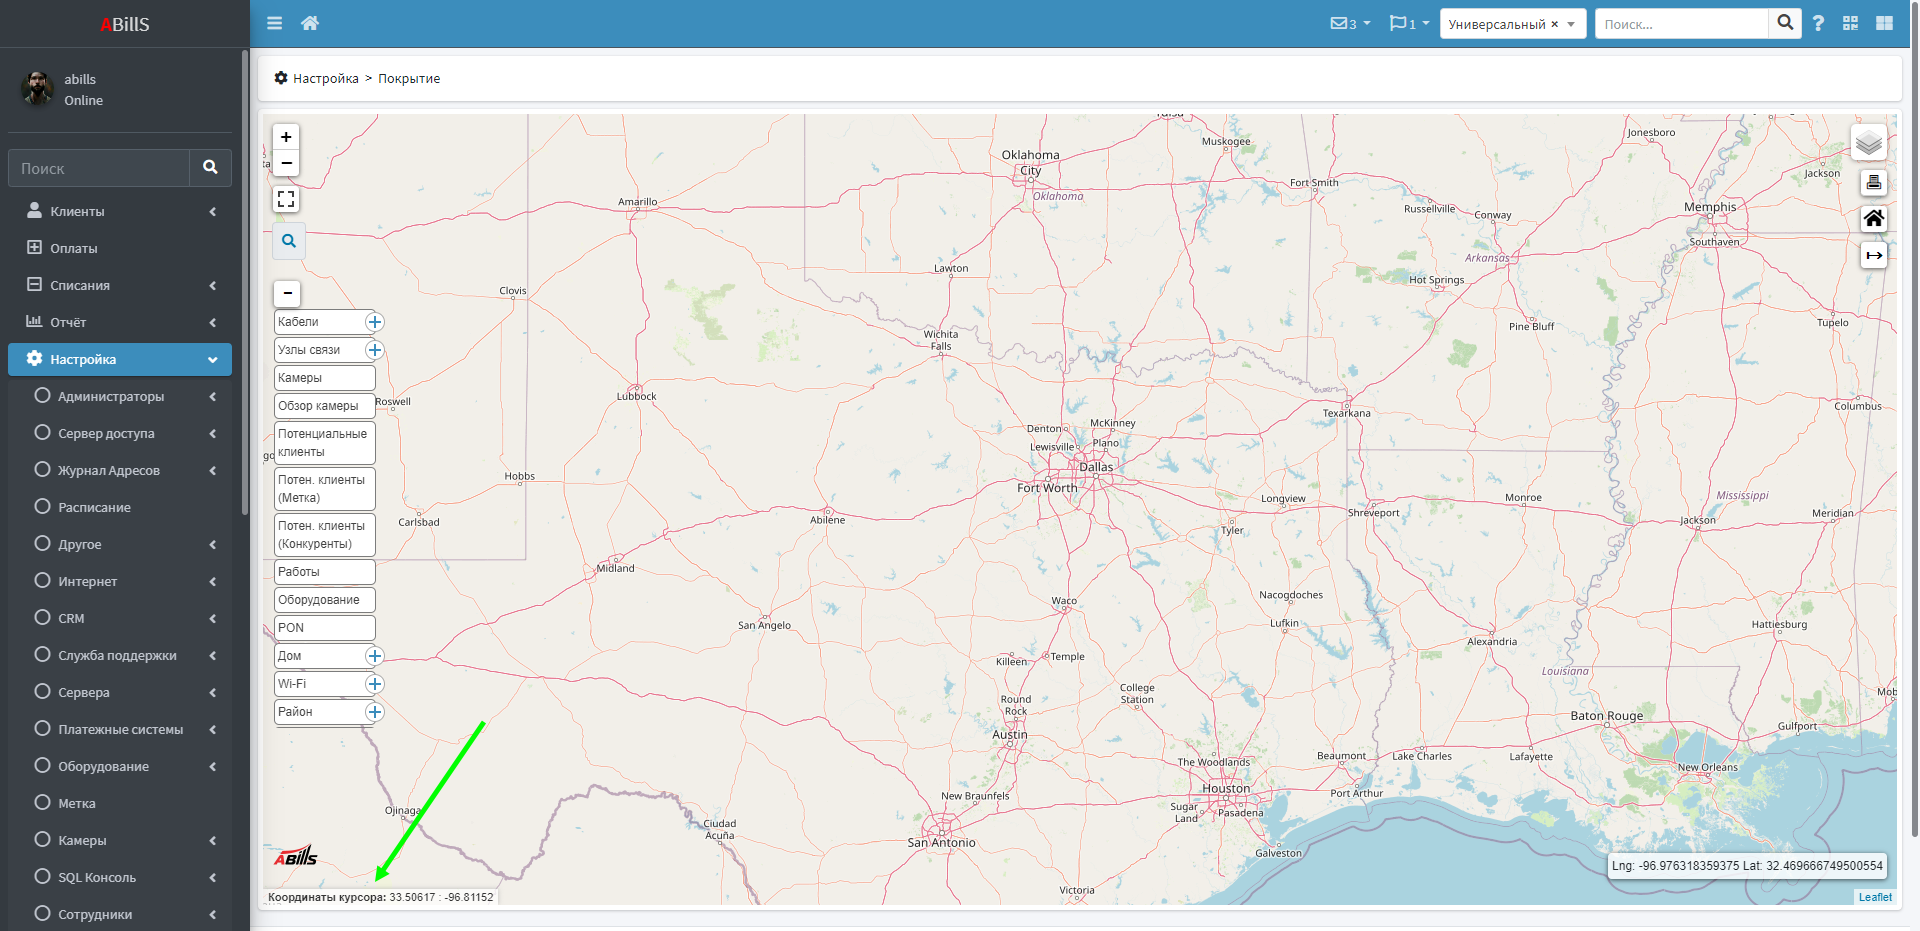Click the map zoom in plus button

[286, 137]
